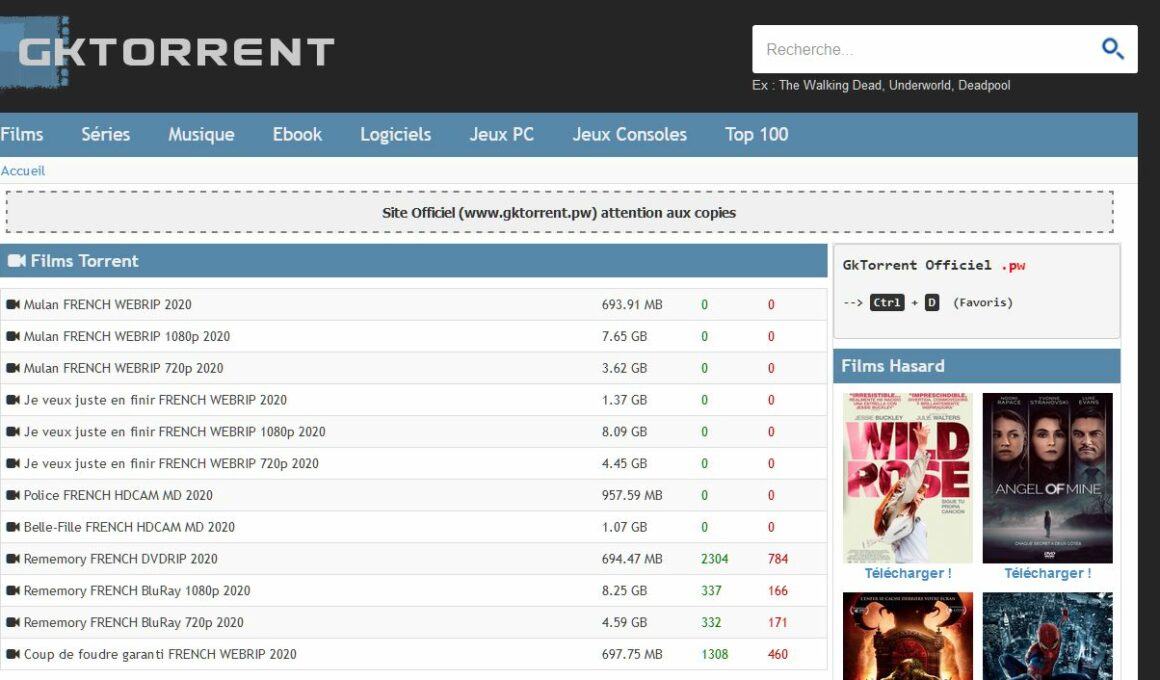
Task: Open Police FRENCH HDCAM MD 2020
Action: pos(118,495)
